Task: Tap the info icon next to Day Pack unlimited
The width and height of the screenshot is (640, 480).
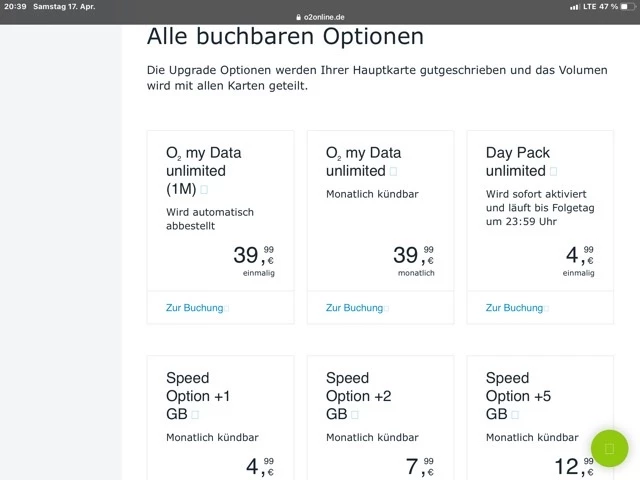Action: click(x=553, y=171)
